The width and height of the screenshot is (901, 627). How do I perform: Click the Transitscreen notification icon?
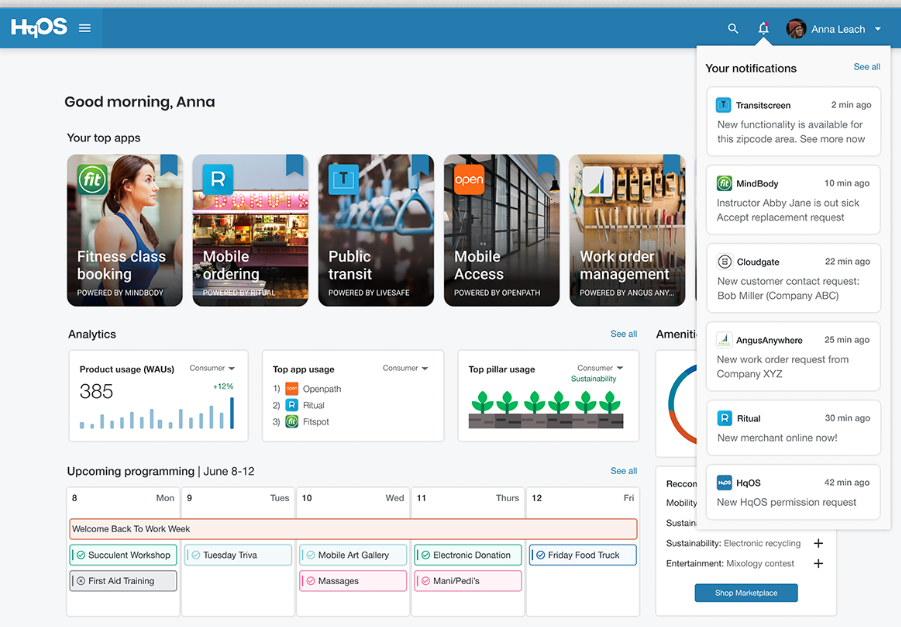coord(723,105)
